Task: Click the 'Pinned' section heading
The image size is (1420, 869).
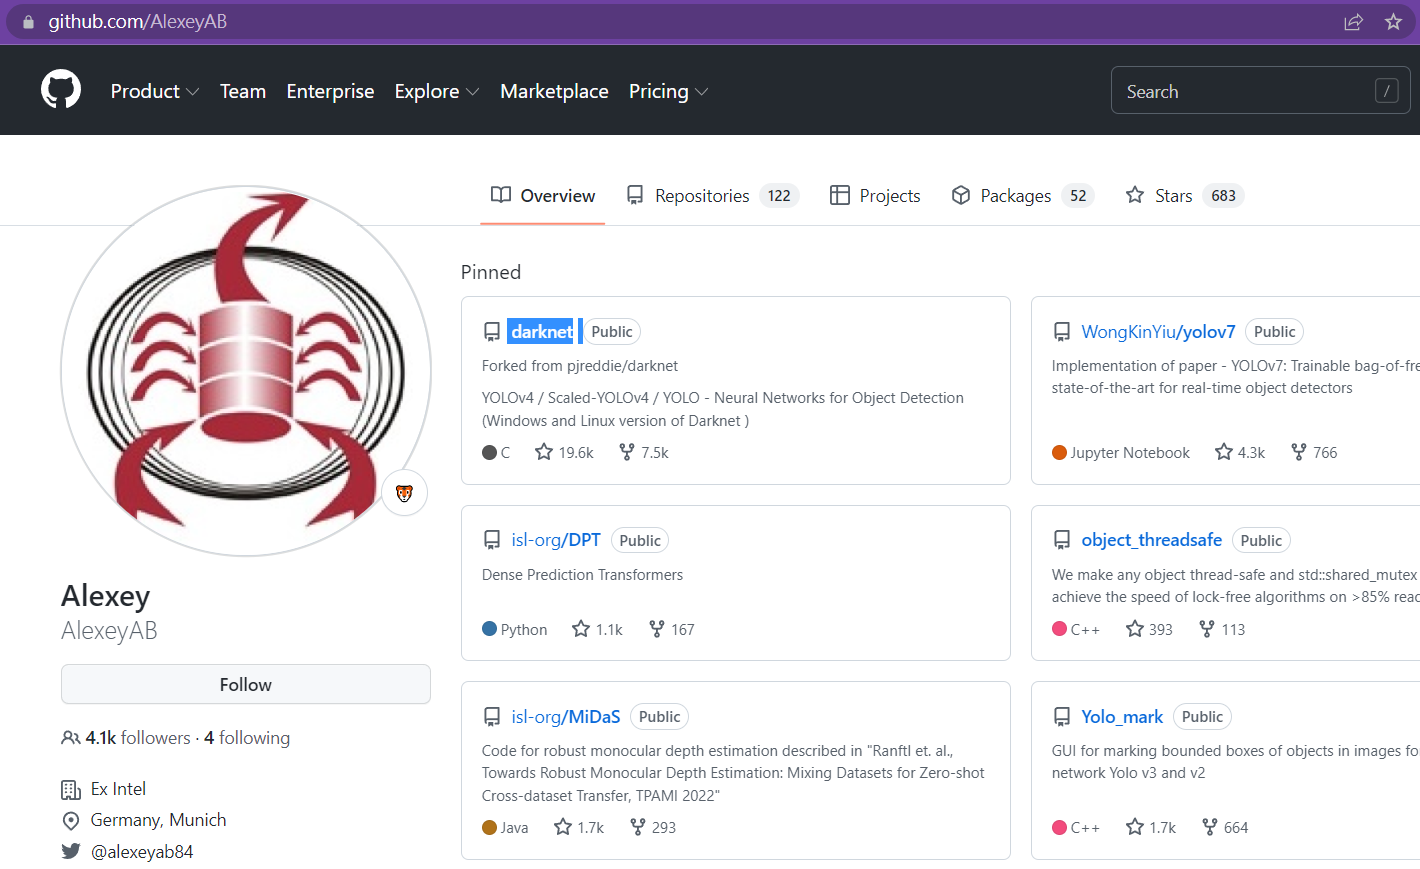Action: 491,272
